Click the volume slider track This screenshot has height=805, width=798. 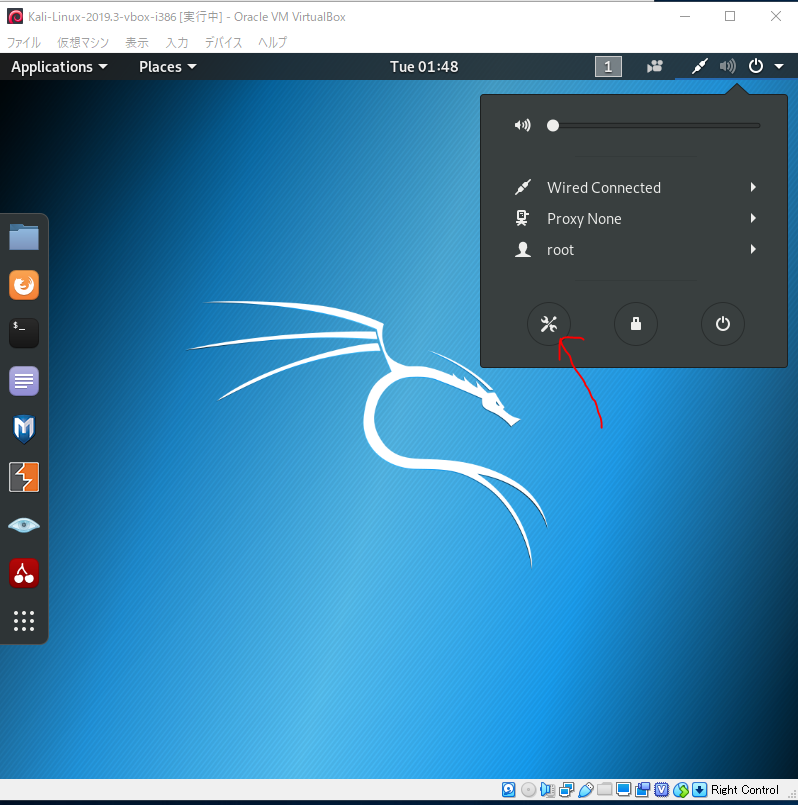[655, 126]
